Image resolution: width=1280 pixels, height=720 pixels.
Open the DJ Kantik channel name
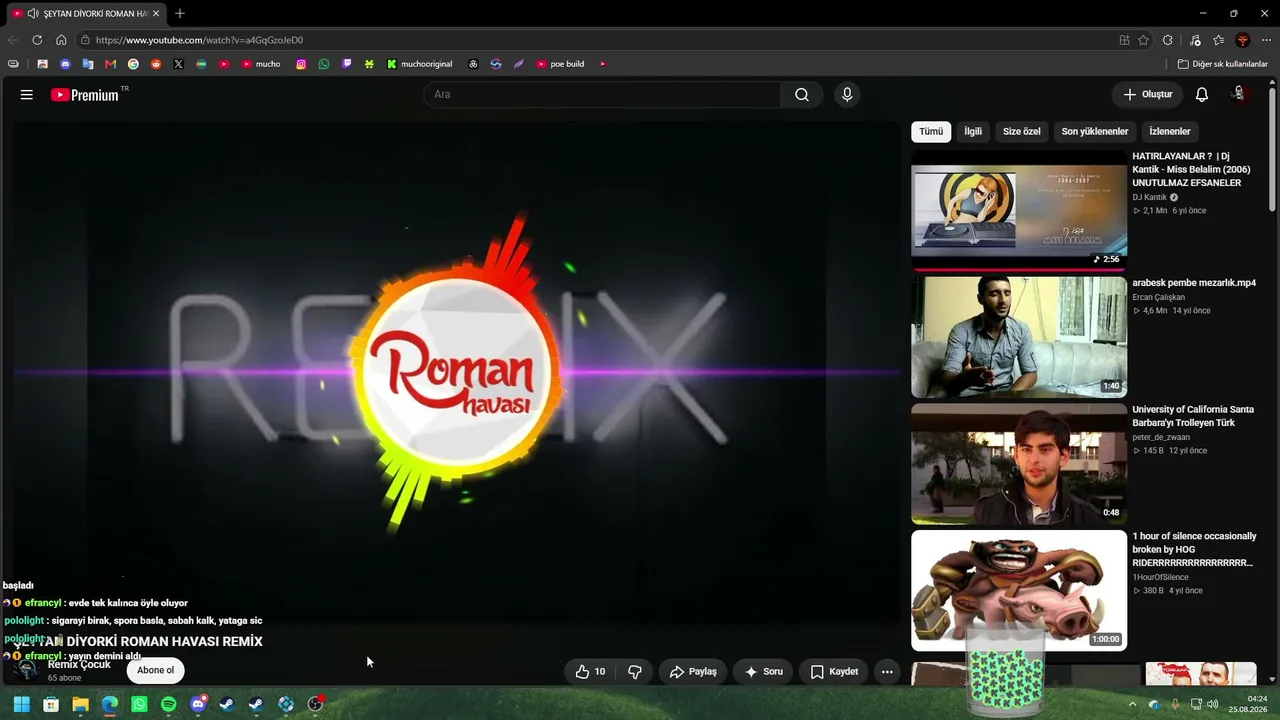1149,197
